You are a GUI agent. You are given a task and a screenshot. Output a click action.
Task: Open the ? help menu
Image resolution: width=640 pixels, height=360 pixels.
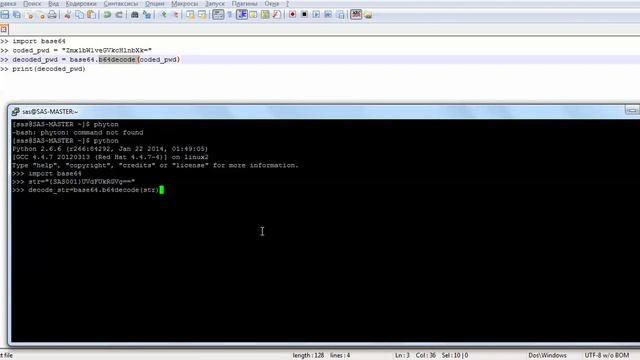tap(287, 4)
